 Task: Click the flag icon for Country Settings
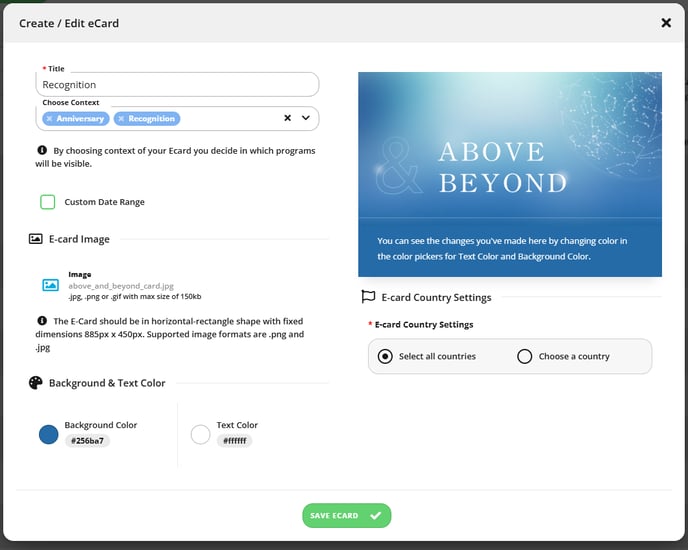pos(368,297)
